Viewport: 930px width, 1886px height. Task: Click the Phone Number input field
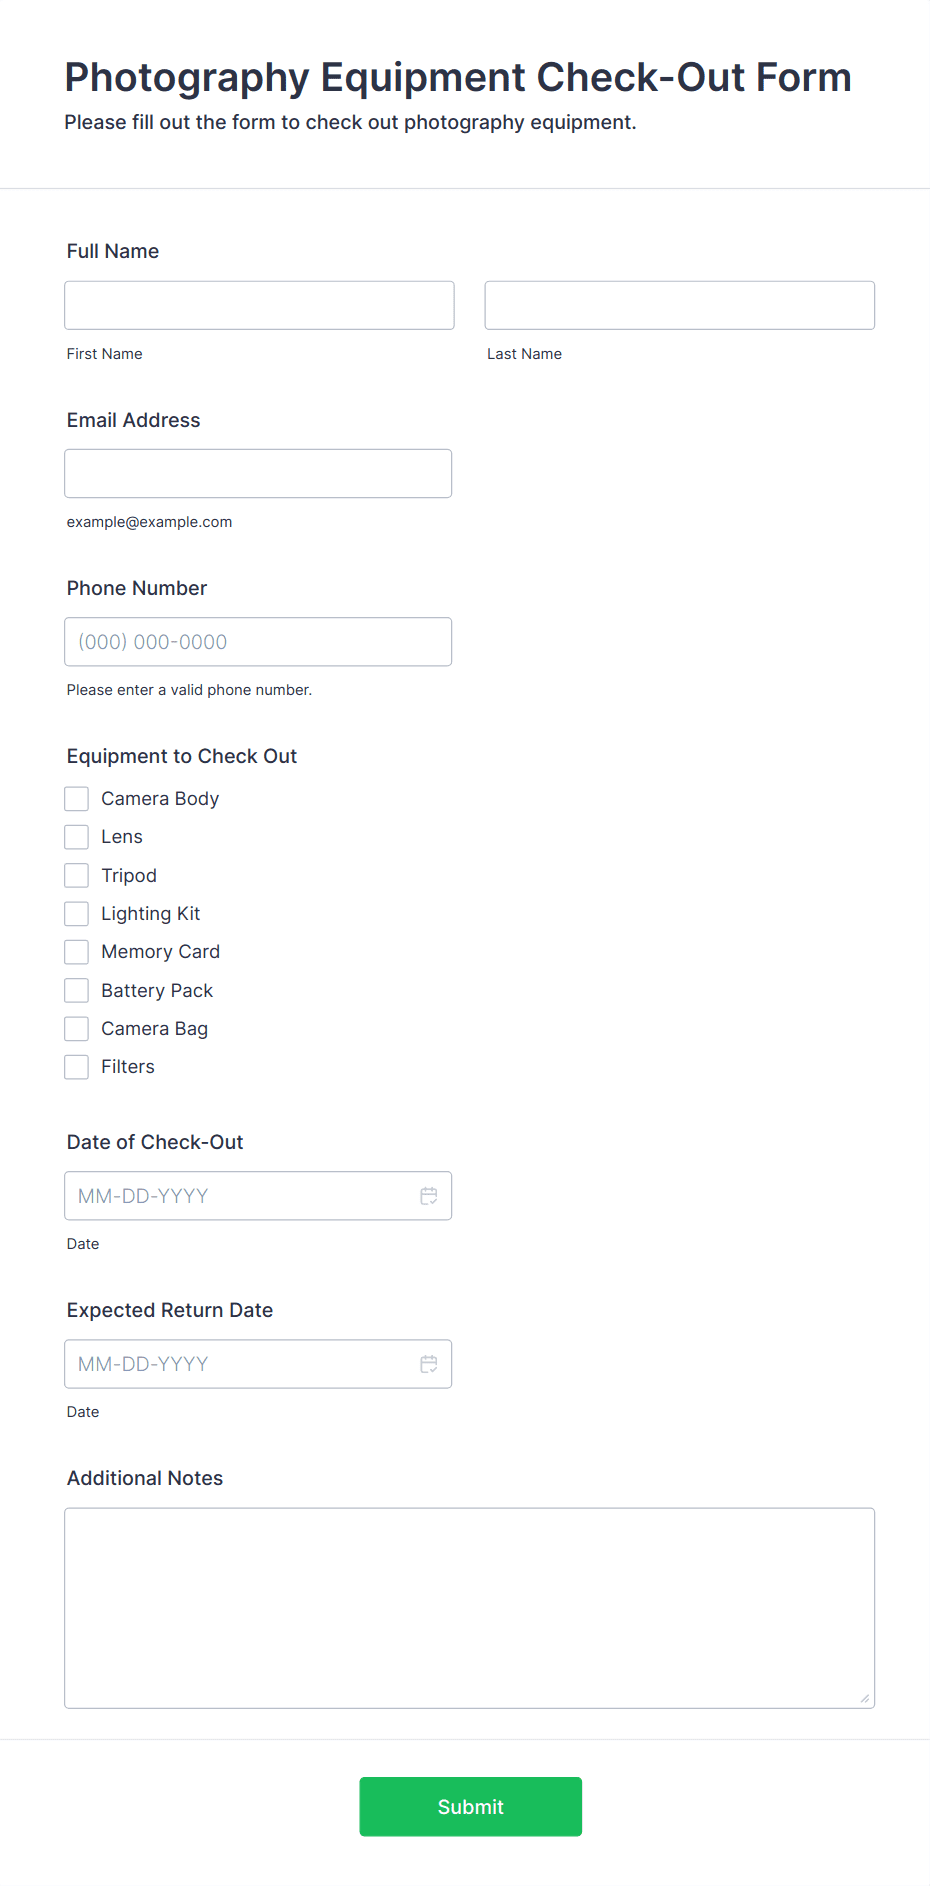258,642
